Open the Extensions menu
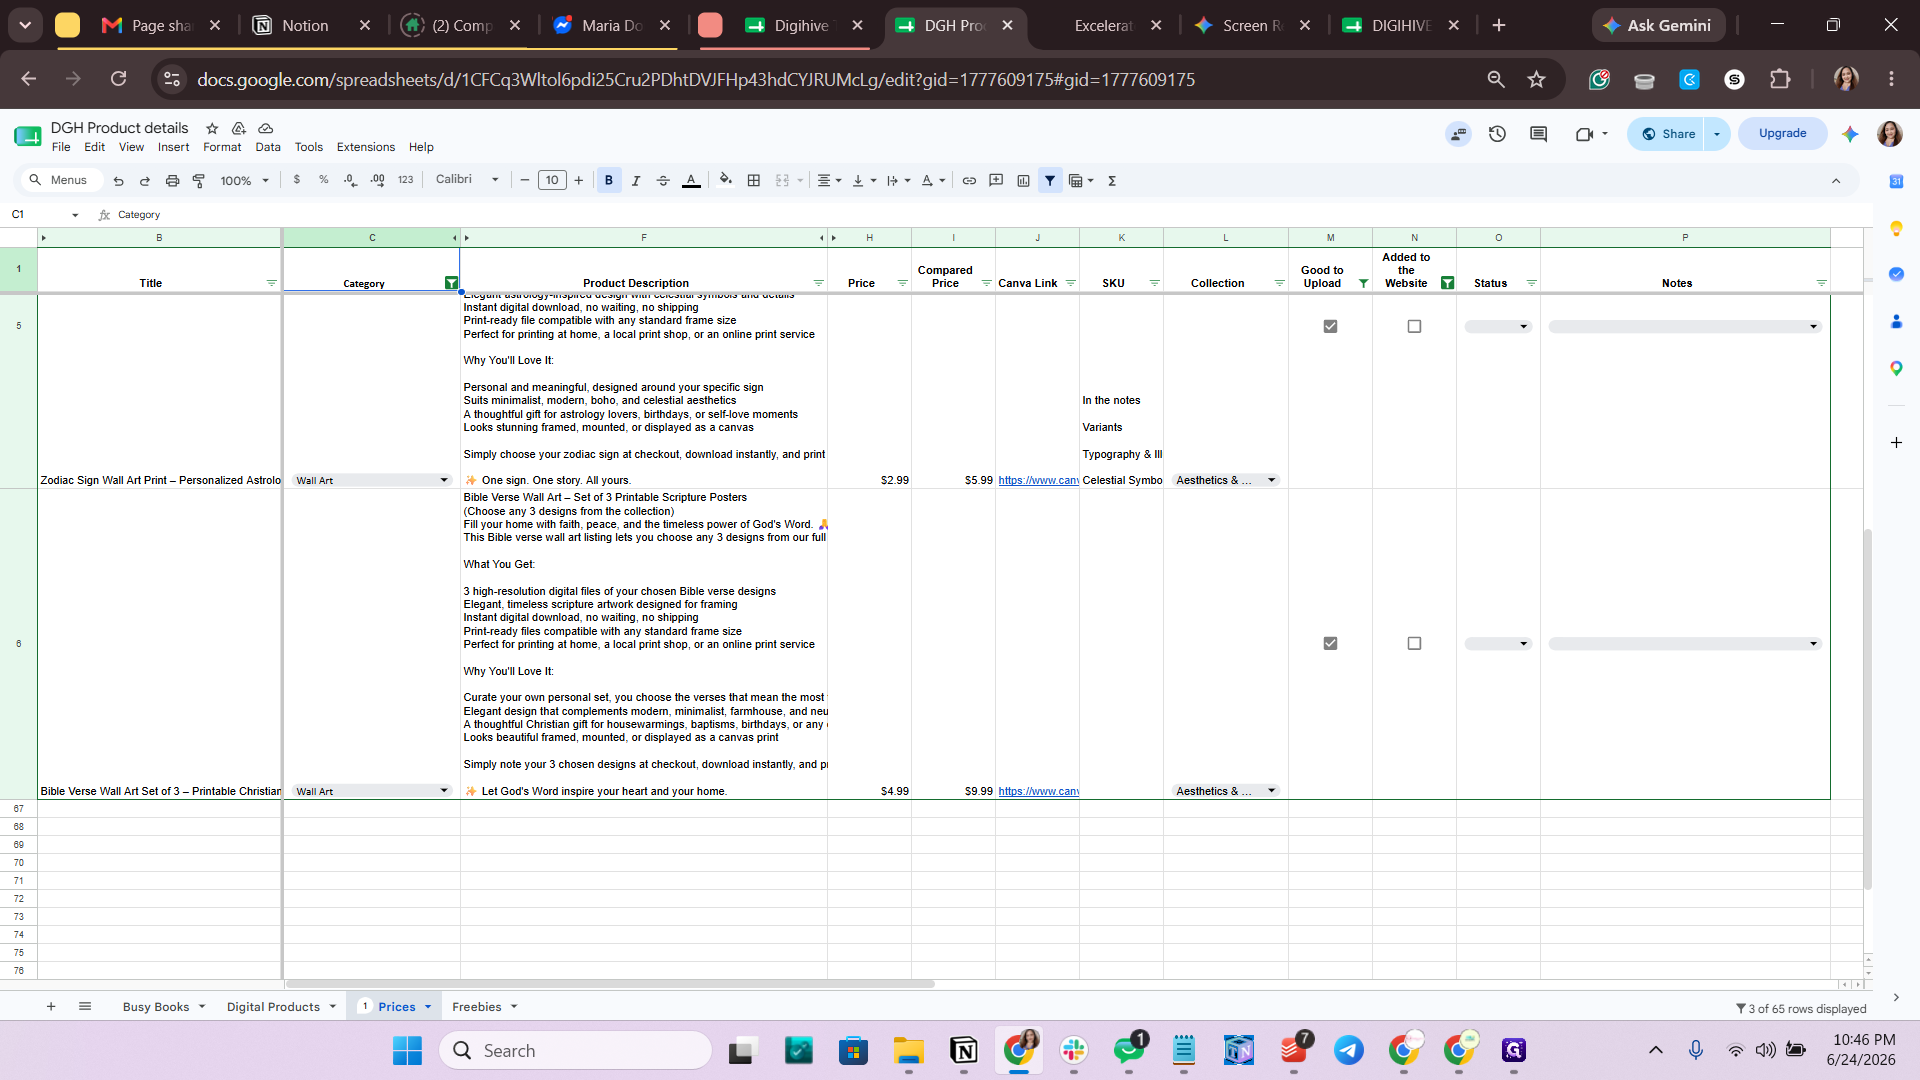1920x1080 pixels. point(366,147)
